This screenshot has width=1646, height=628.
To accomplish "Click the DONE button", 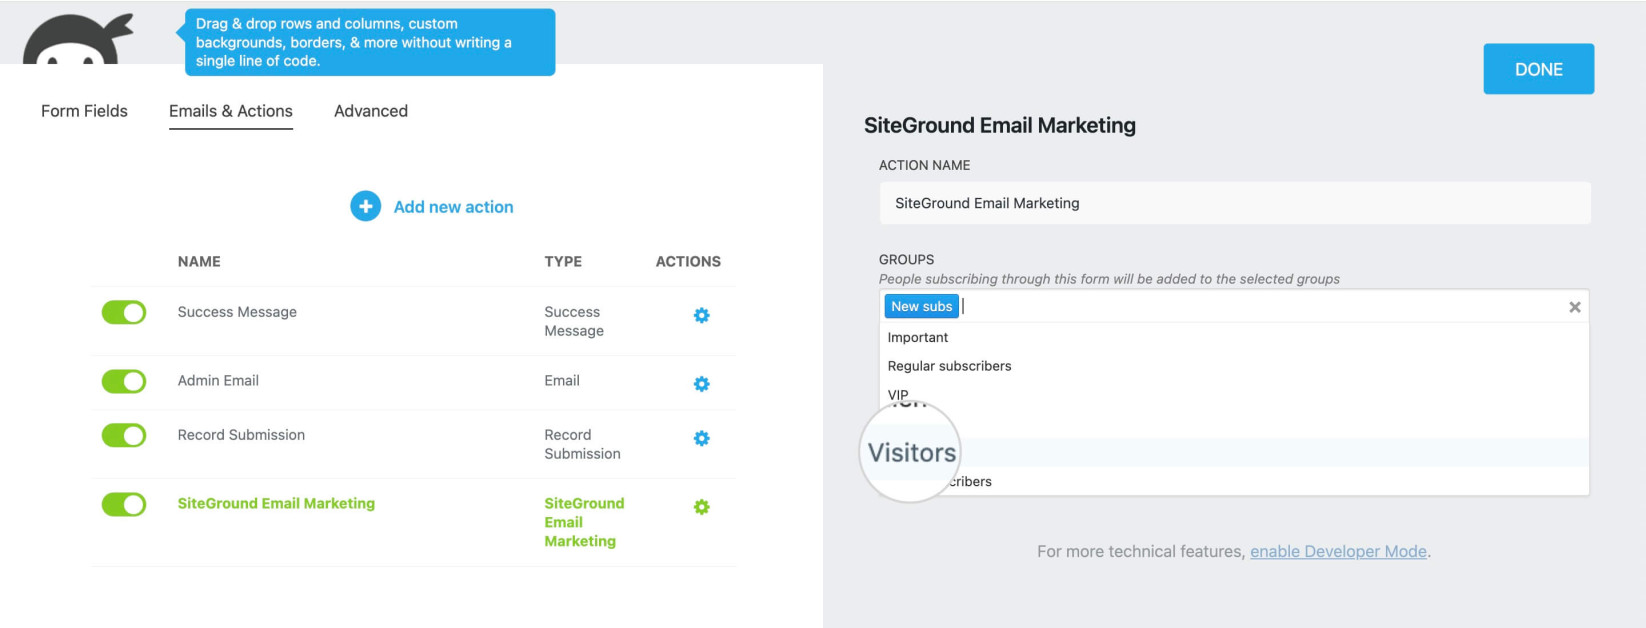I will point(1538,69).
